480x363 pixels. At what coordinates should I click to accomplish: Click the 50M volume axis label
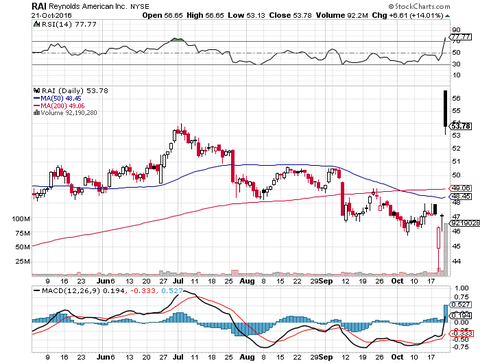tap(23, 247)
